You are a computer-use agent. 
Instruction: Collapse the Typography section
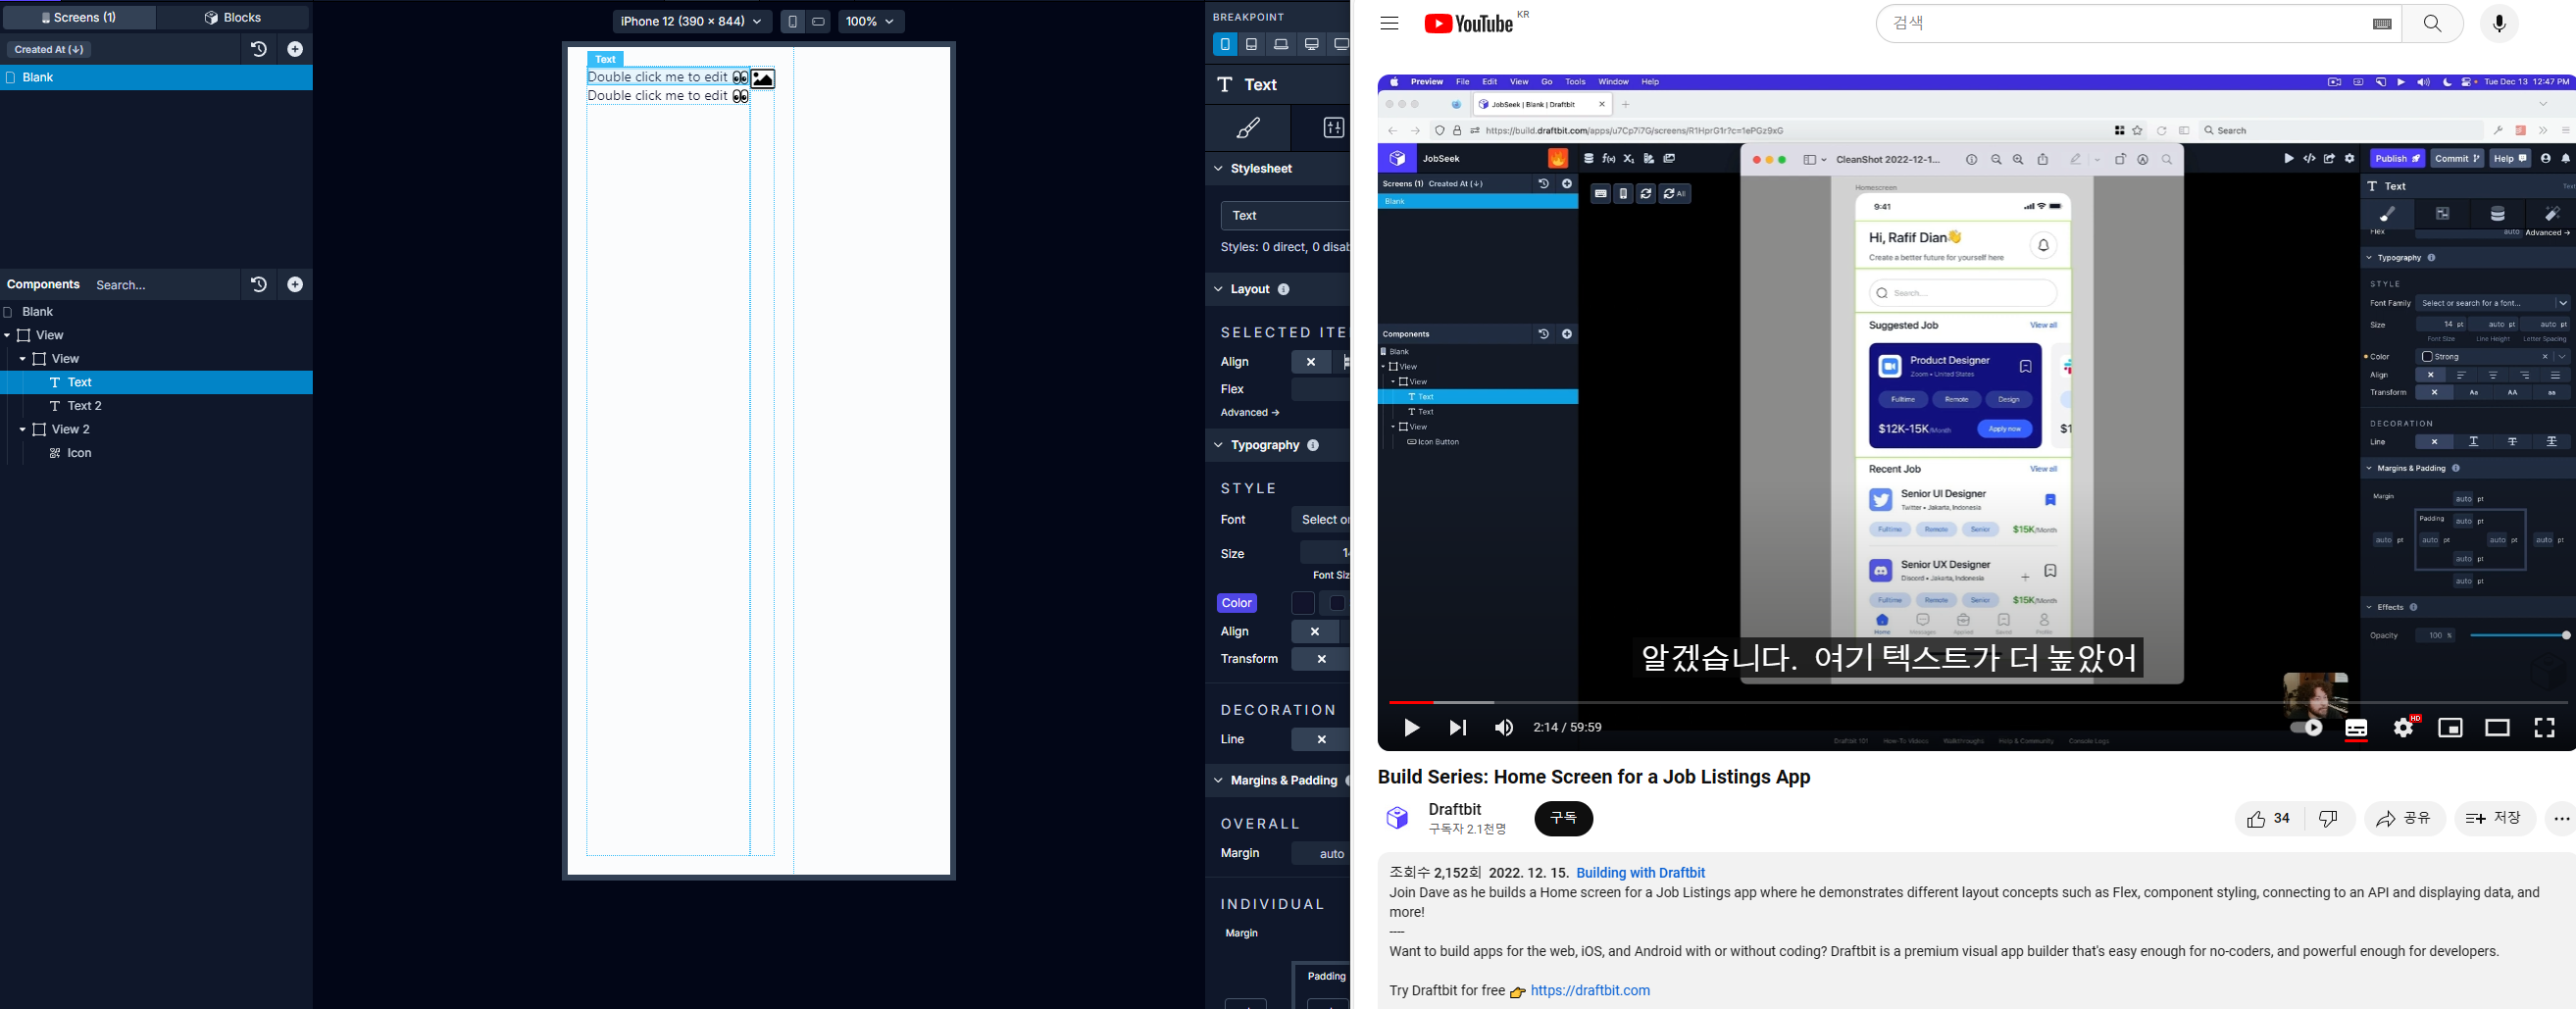(x=1218, y=446)
